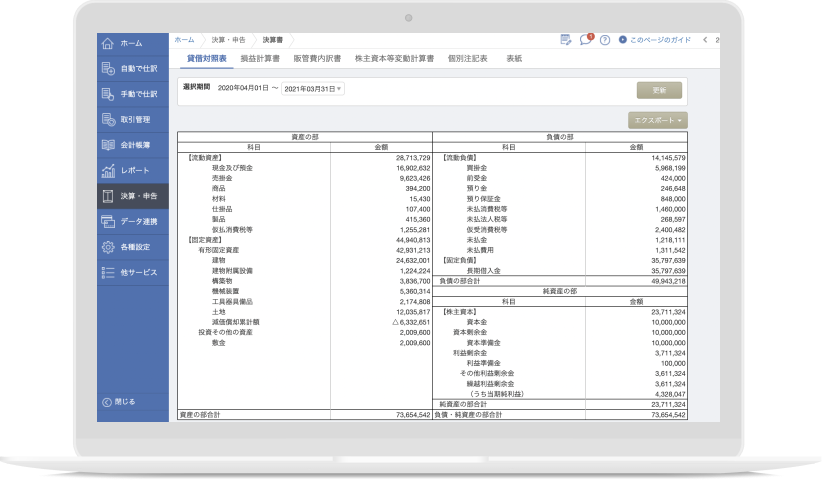This screenshot has width=822, height=480.
Task: Open 各種設定 gear icon
Action: click(108, 247)
